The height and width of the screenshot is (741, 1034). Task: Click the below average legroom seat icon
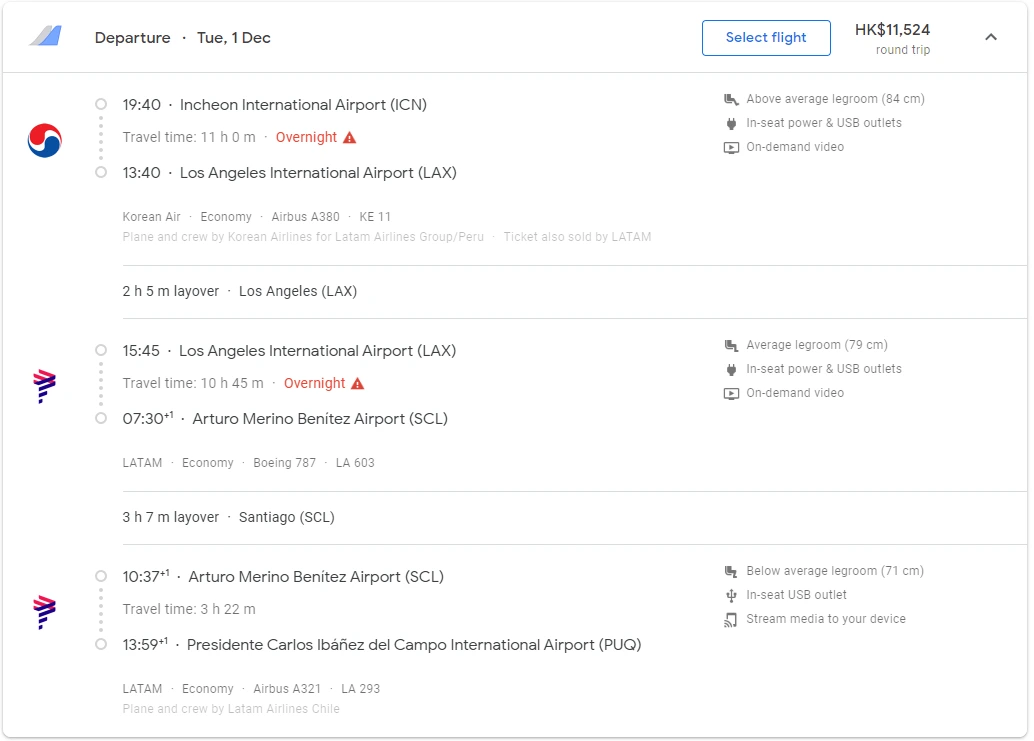coord(731,571)
